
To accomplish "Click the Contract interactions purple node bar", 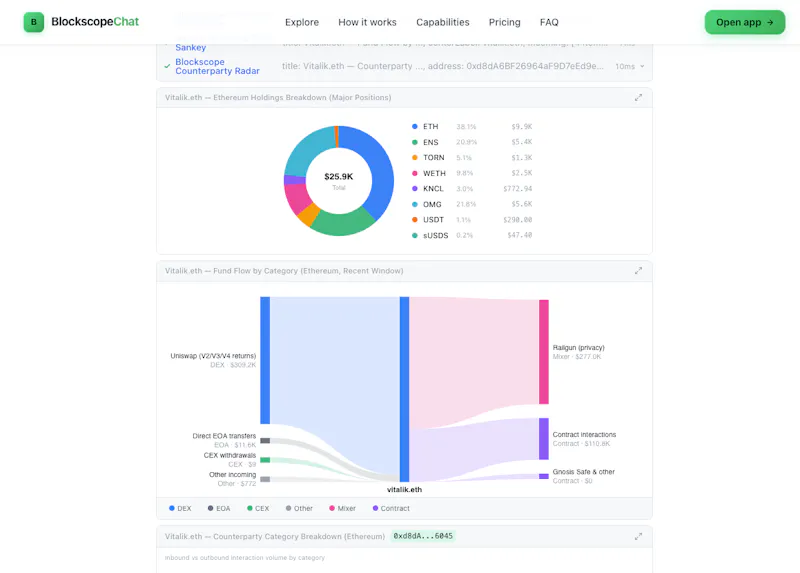I will [544, 439].
